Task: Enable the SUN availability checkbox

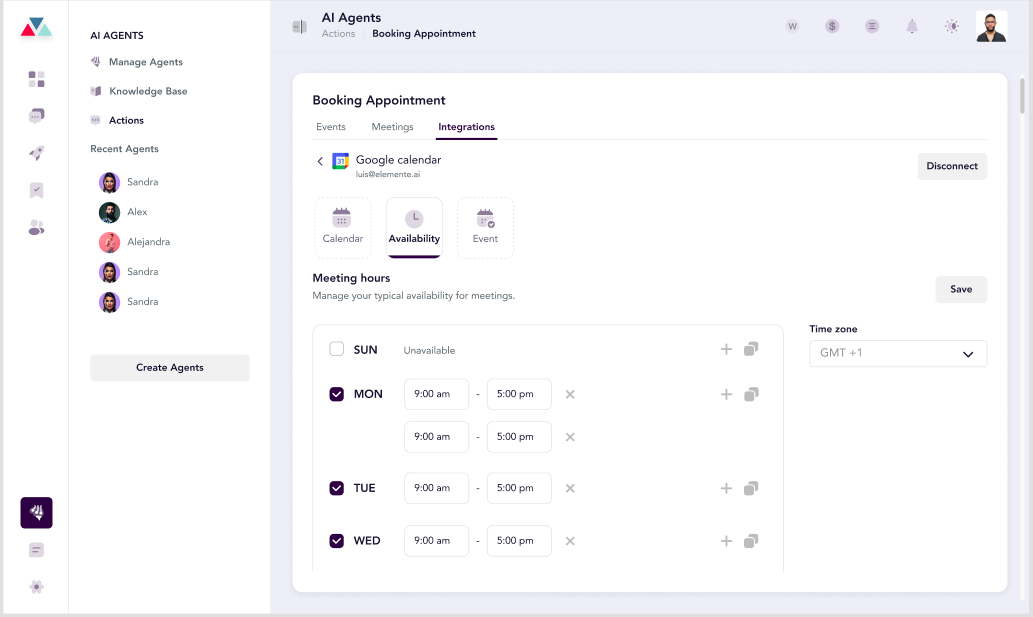Action: point(337,349)
